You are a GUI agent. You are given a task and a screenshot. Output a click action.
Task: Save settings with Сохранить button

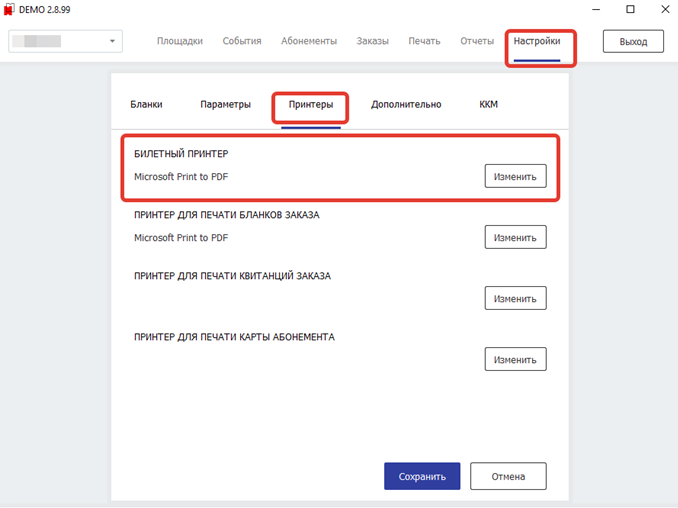click(422, 477)
